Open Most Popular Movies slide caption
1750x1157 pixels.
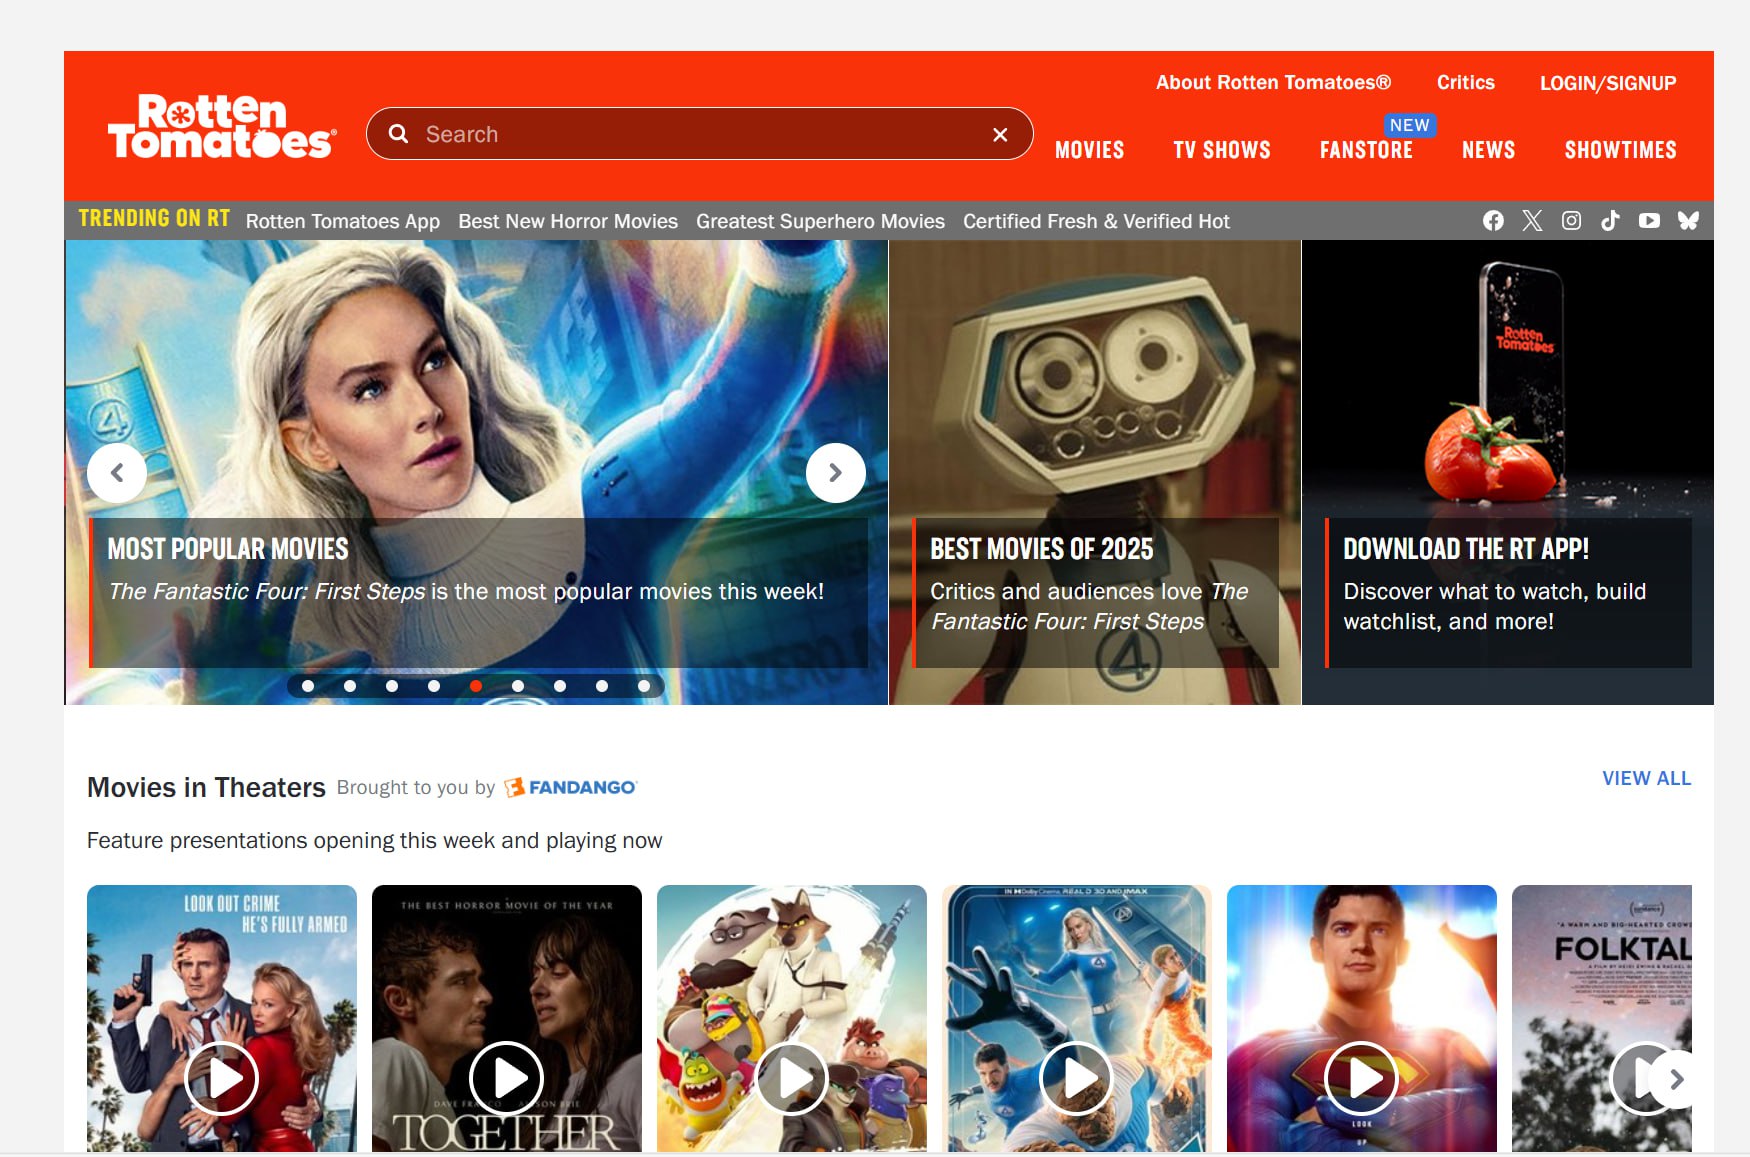pyautogui.click(x=478, y=592)
